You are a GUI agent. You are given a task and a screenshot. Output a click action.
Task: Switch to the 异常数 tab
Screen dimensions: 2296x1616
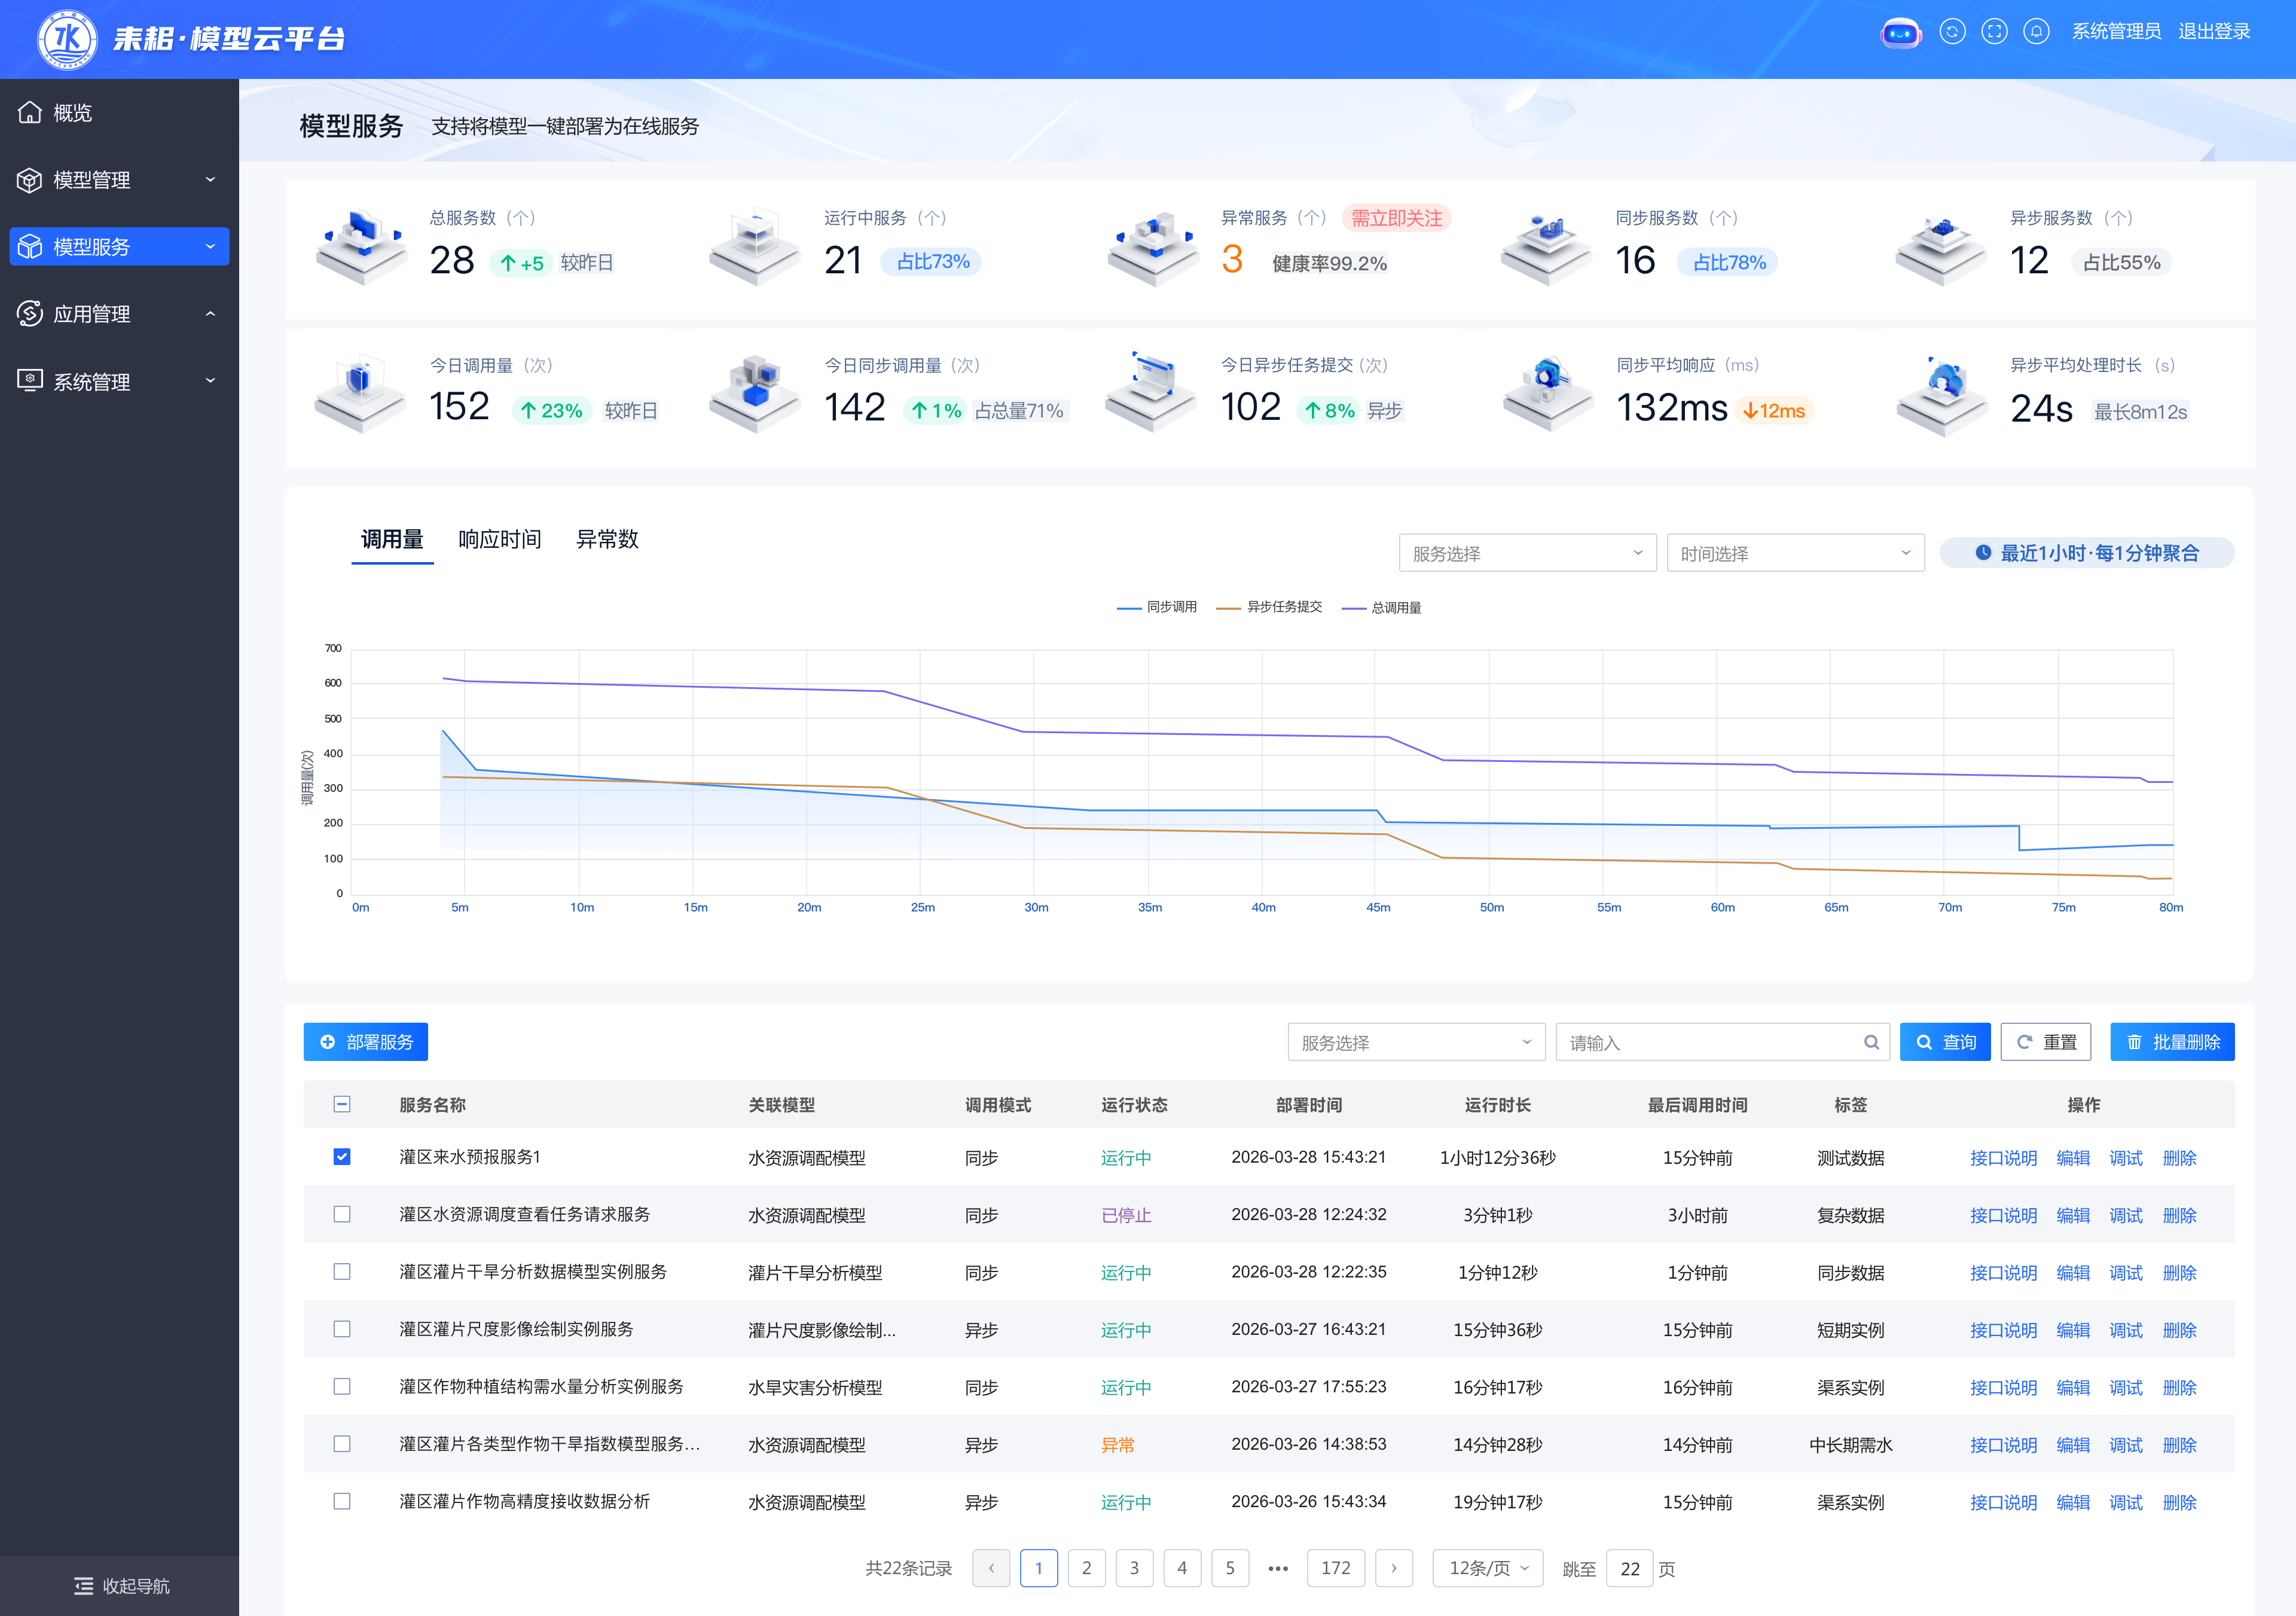click(607, 540)
